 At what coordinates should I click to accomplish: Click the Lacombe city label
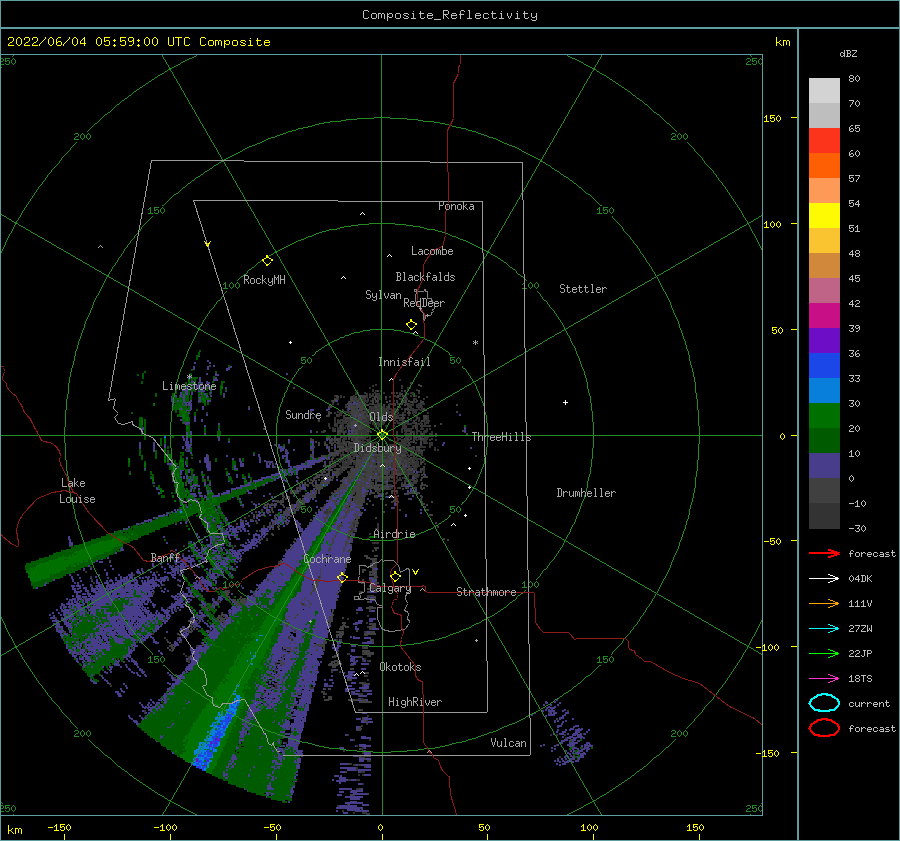(432, 251)
